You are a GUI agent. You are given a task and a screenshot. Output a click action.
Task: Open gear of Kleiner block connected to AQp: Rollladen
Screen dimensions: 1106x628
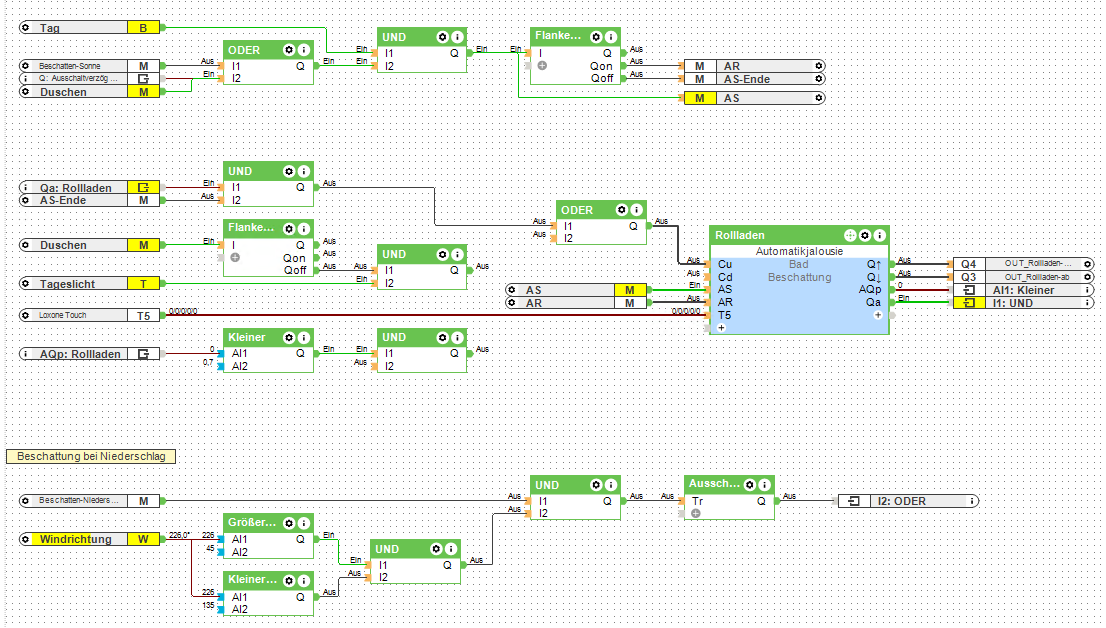(x=289, y=337)
